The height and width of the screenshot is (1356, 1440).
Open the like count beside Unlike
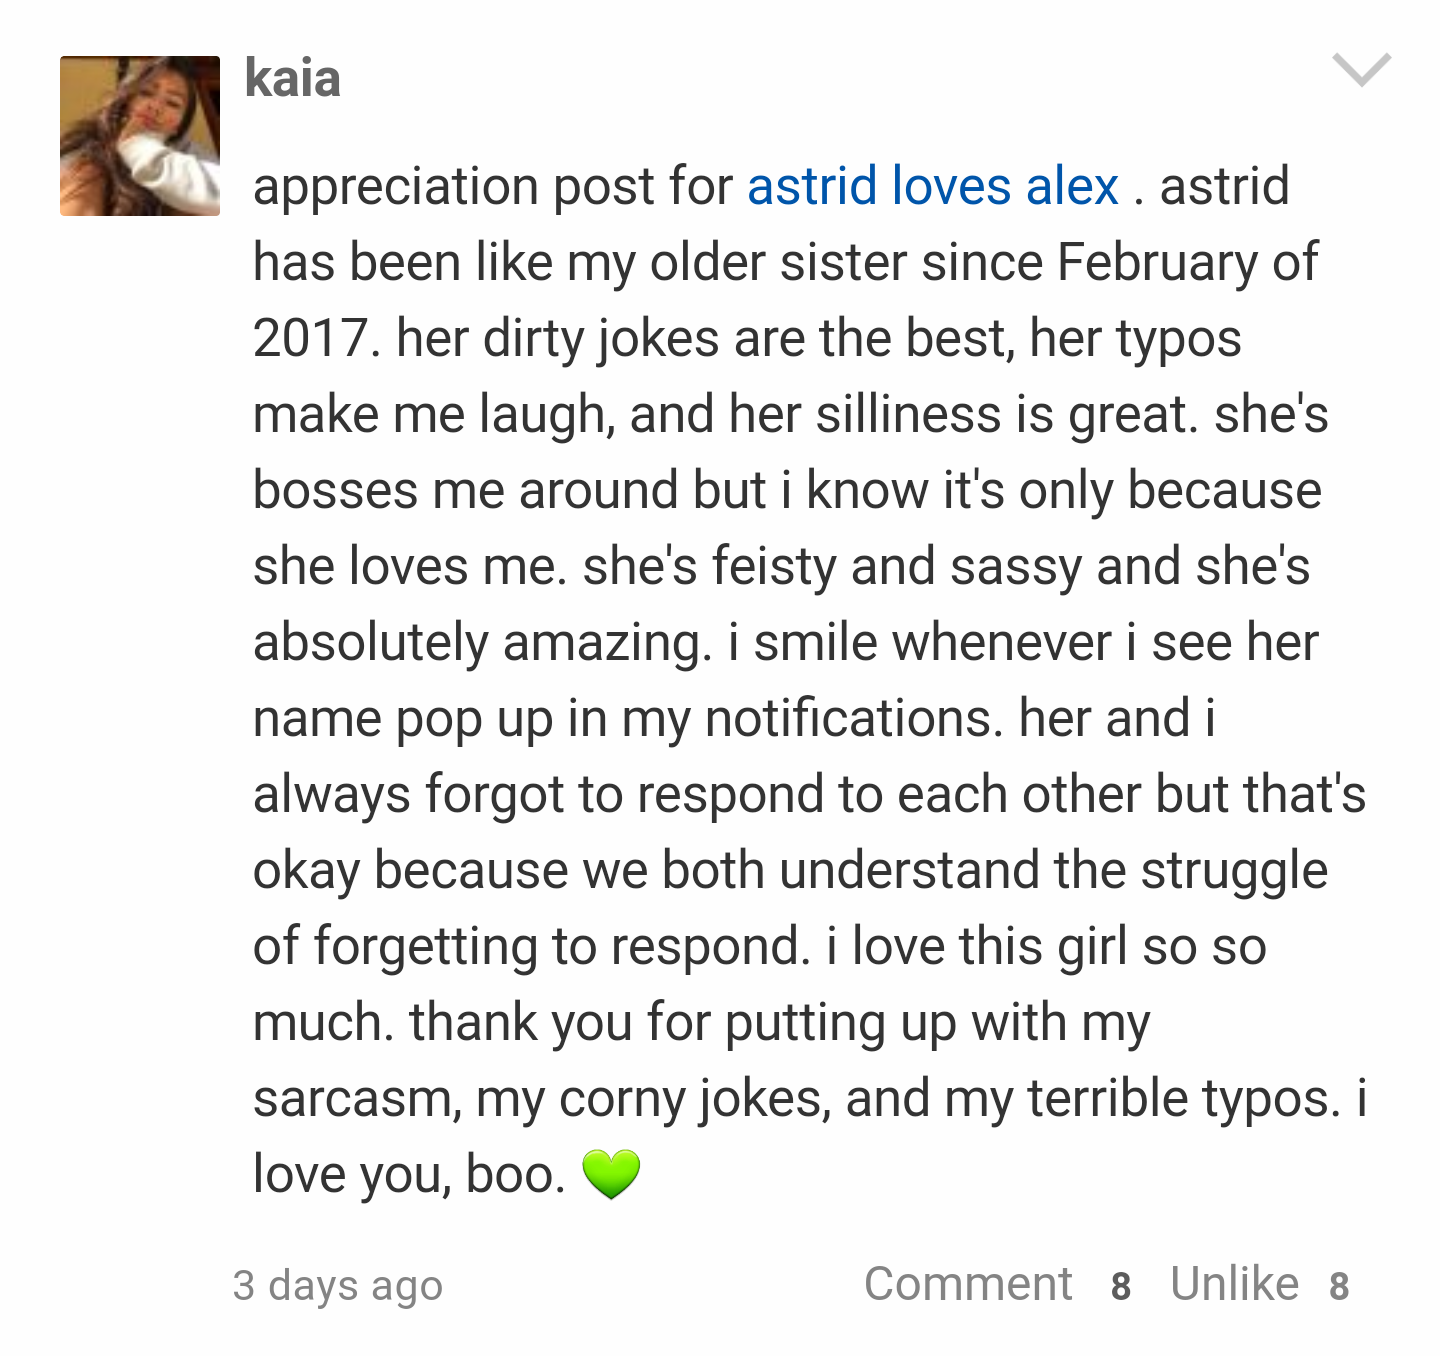(1339, 1286)
